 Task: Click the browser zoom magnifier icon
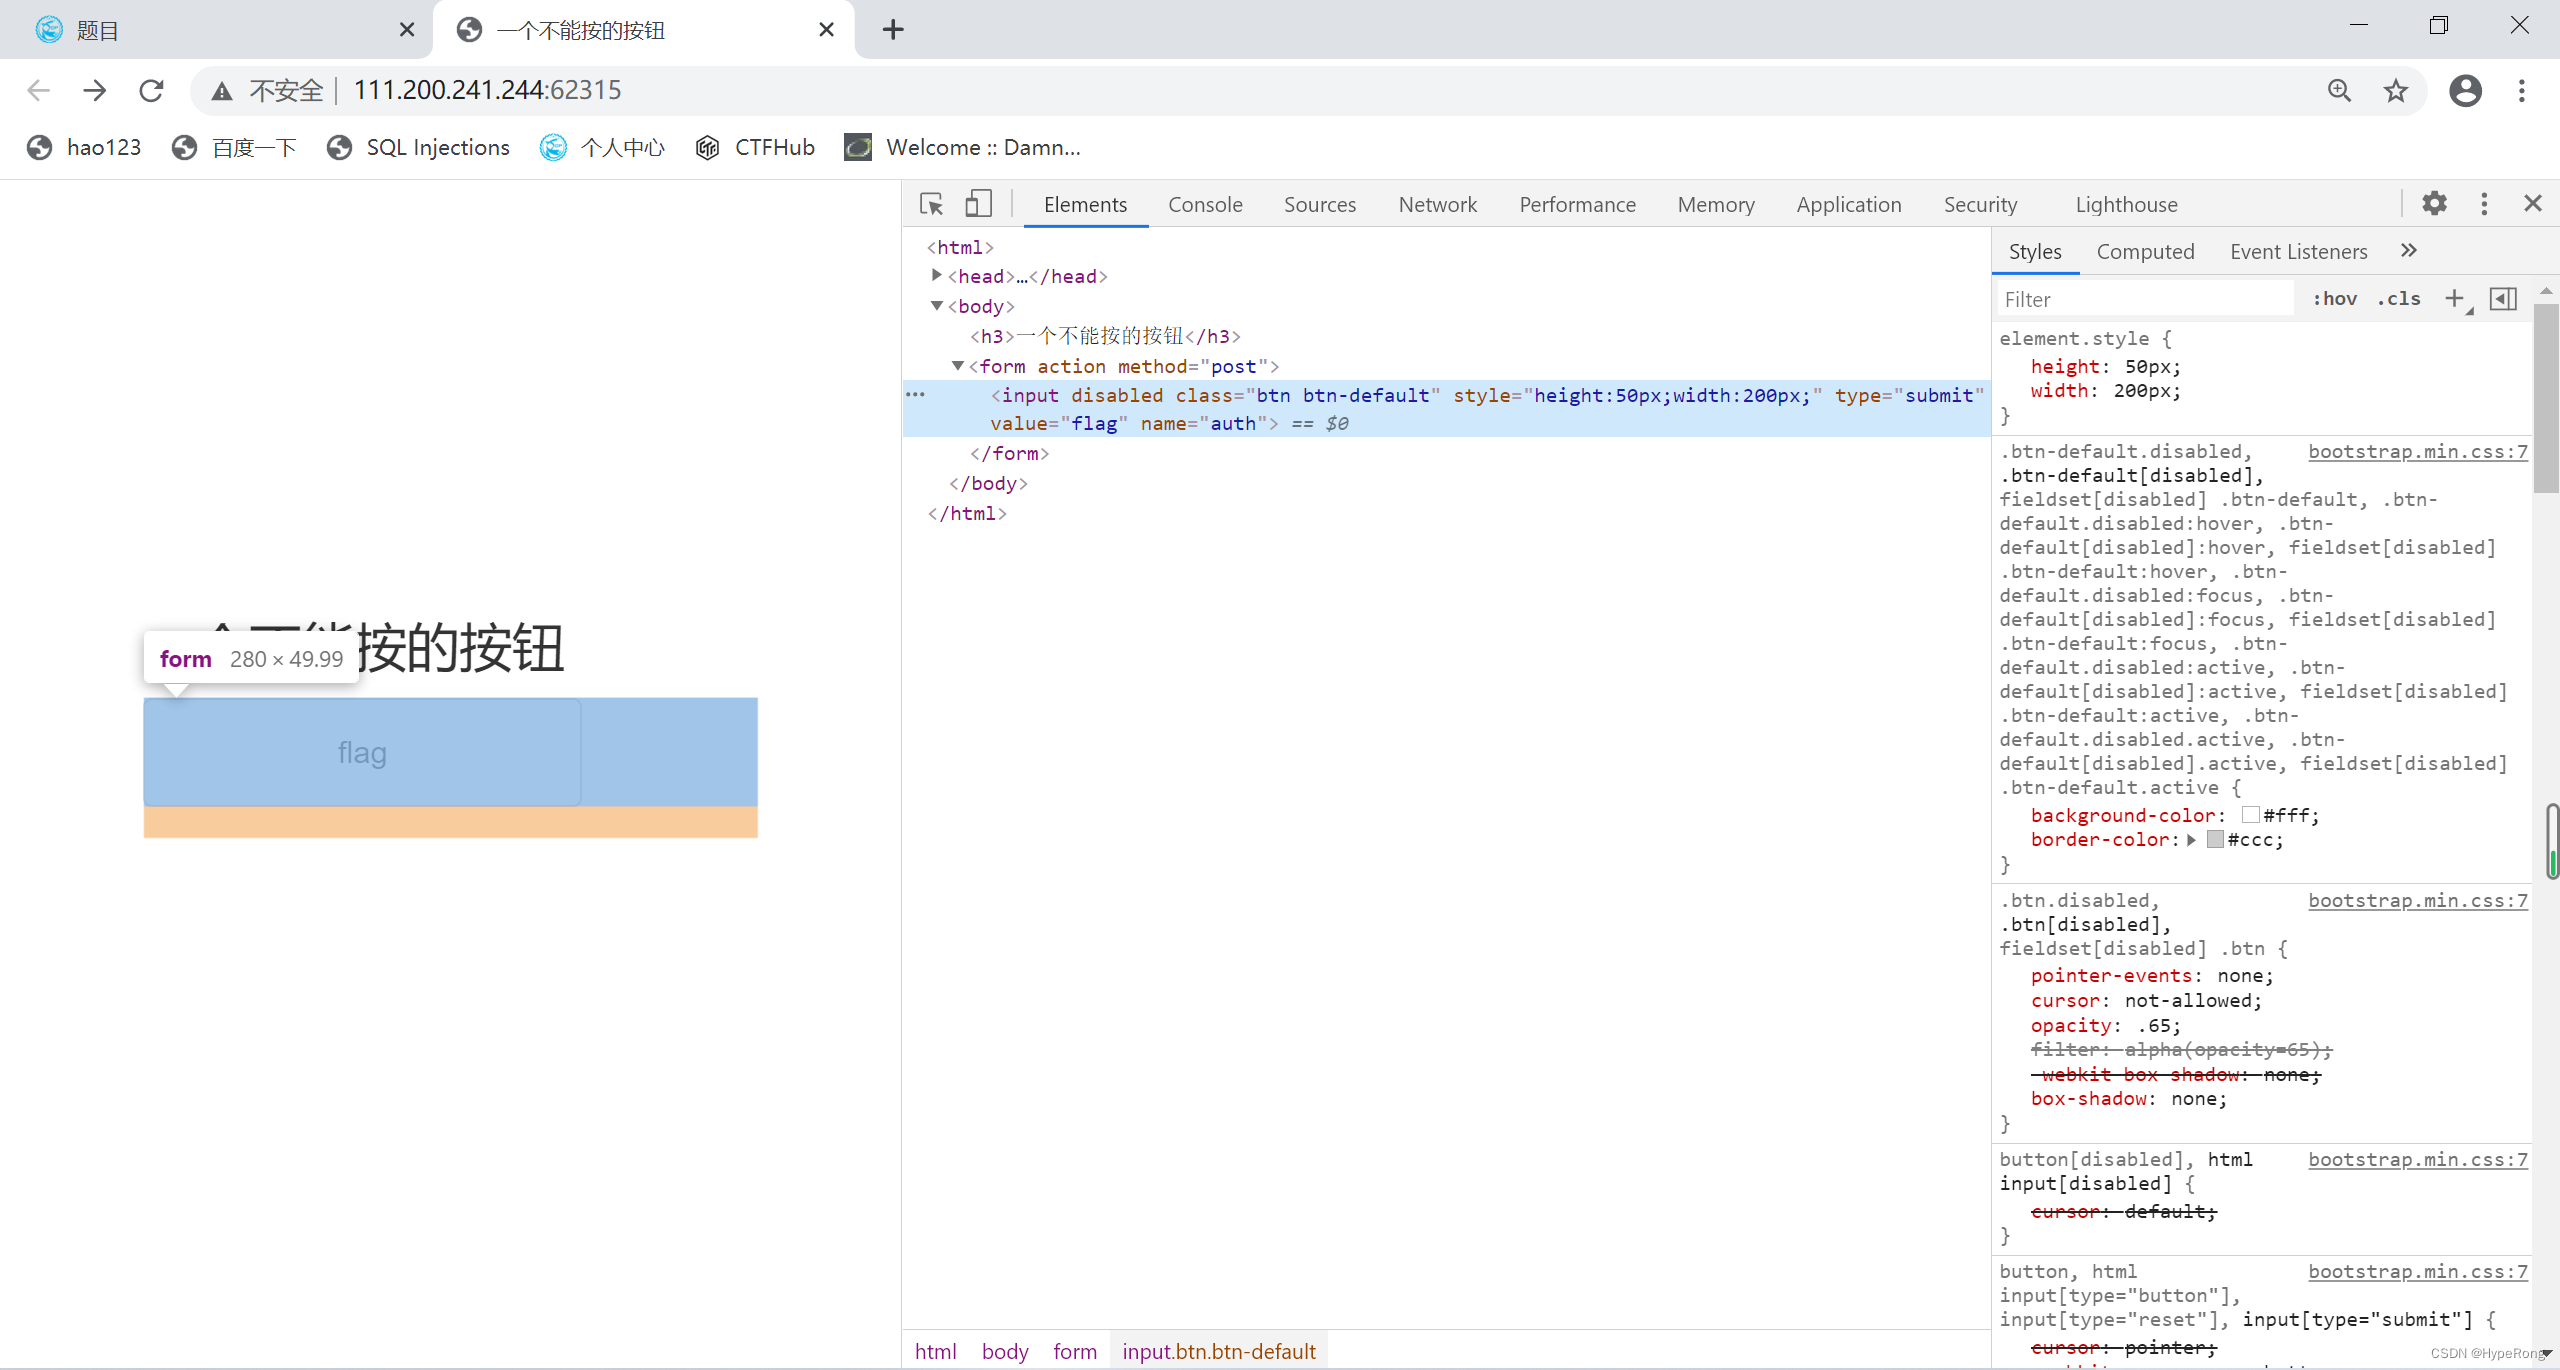point(2339,91)
